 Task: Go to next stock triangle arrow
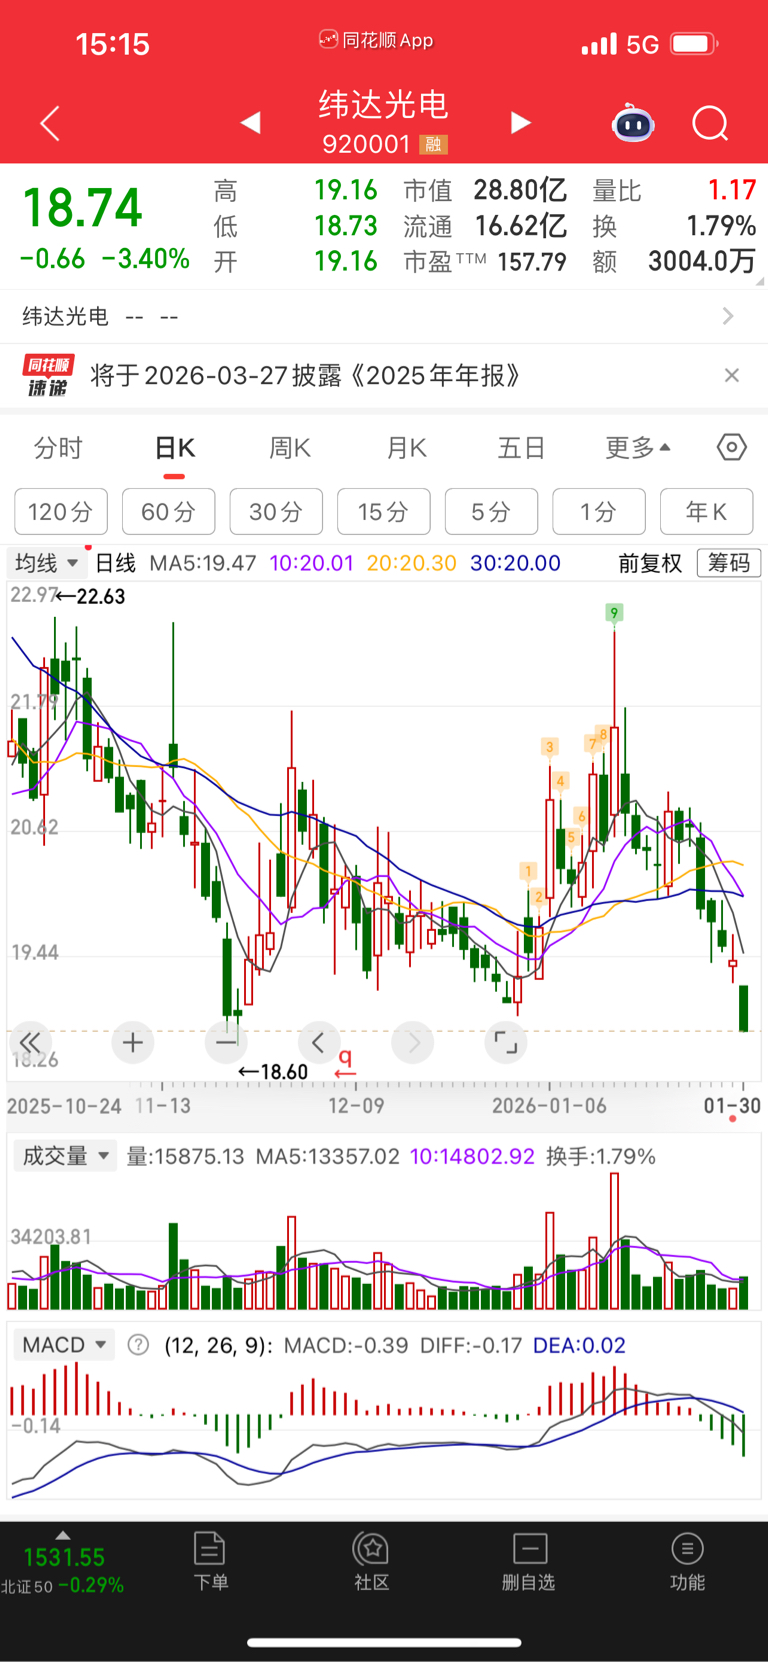(x=520, y=122)
